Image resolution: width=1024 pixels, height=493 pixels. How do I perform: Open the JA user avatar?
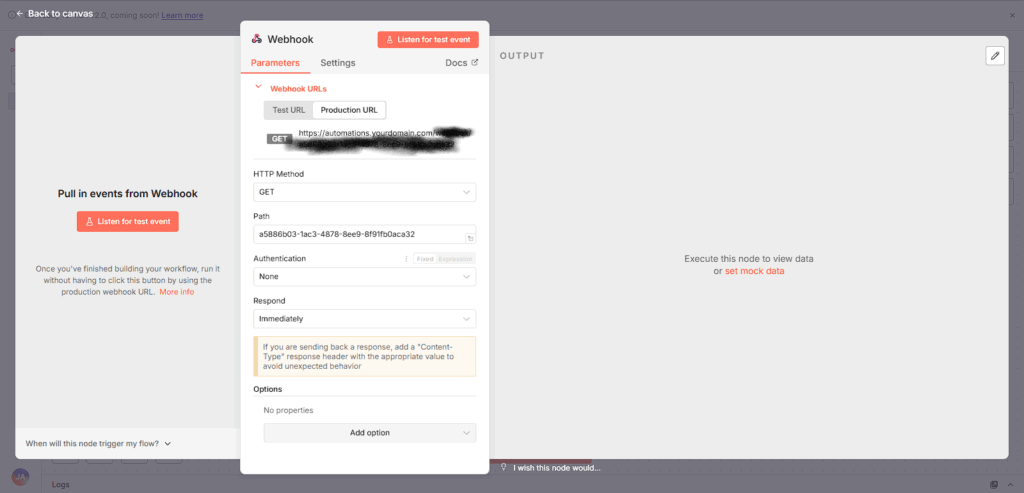coord(20,477)
